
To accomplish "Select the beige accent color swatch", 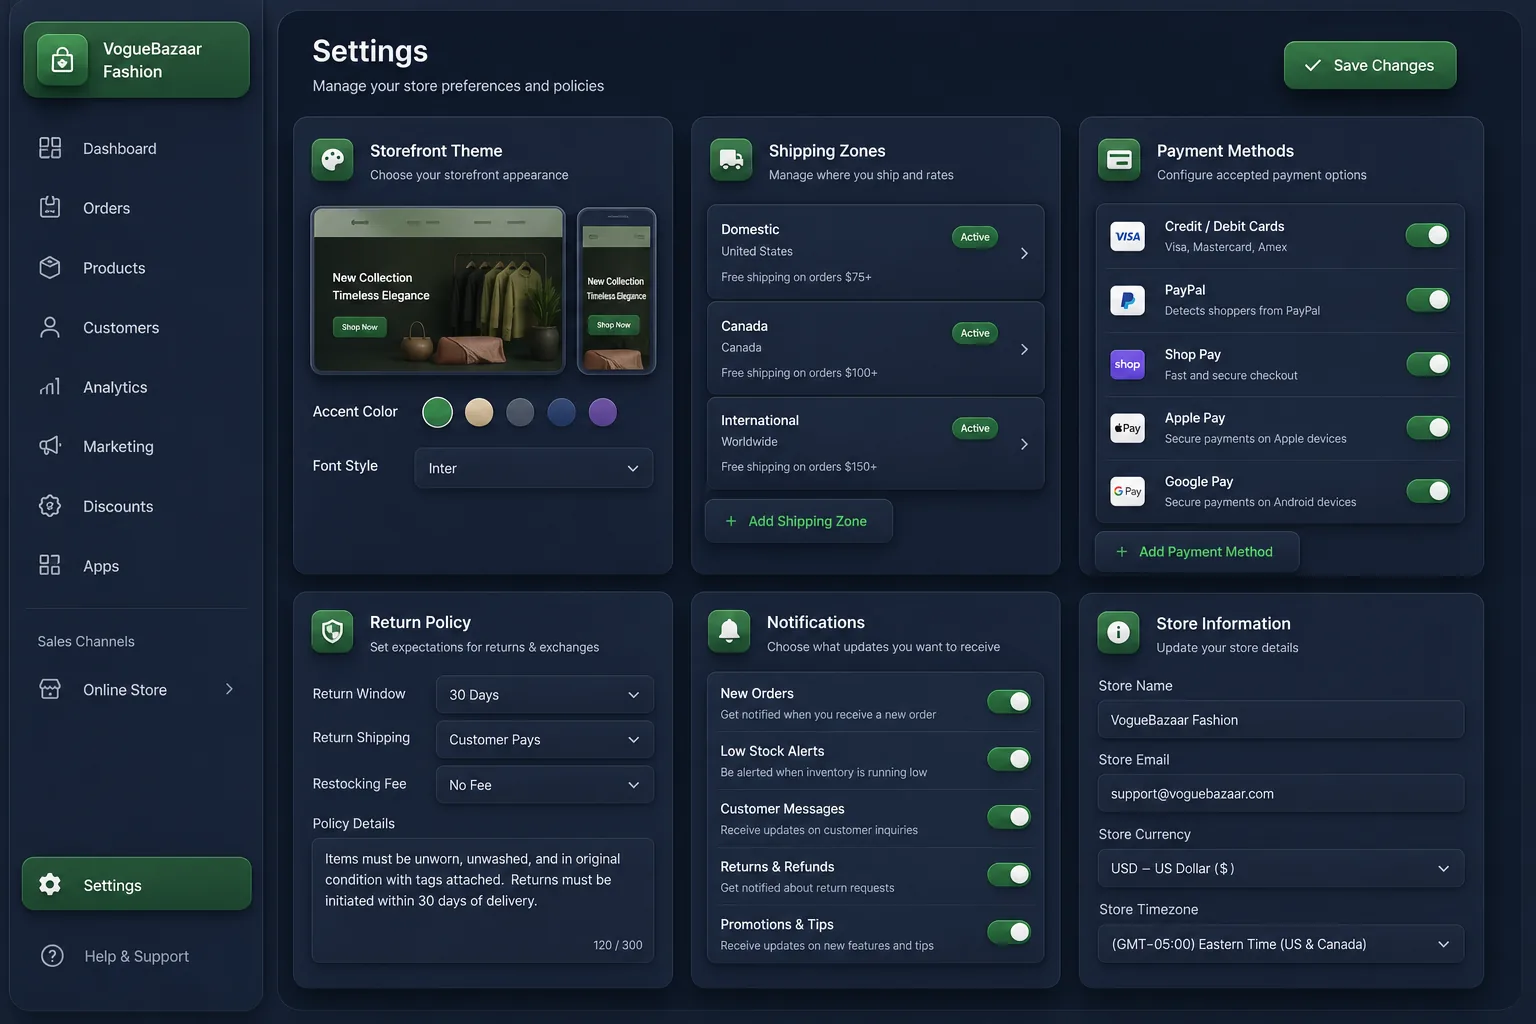I will pos(479,412).
